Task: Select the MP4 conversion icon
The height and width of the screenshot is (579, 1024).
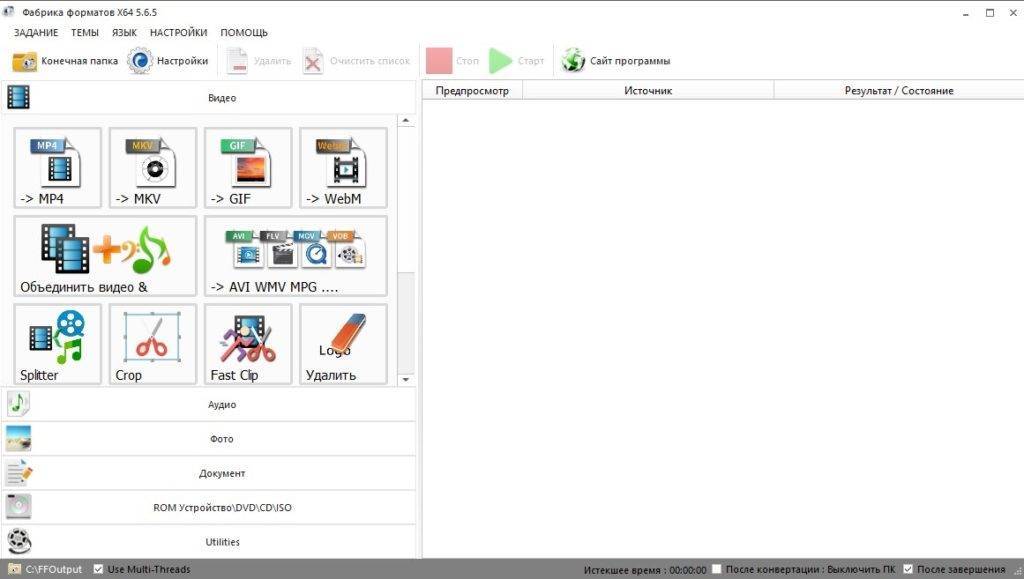Action: (57, 167)
